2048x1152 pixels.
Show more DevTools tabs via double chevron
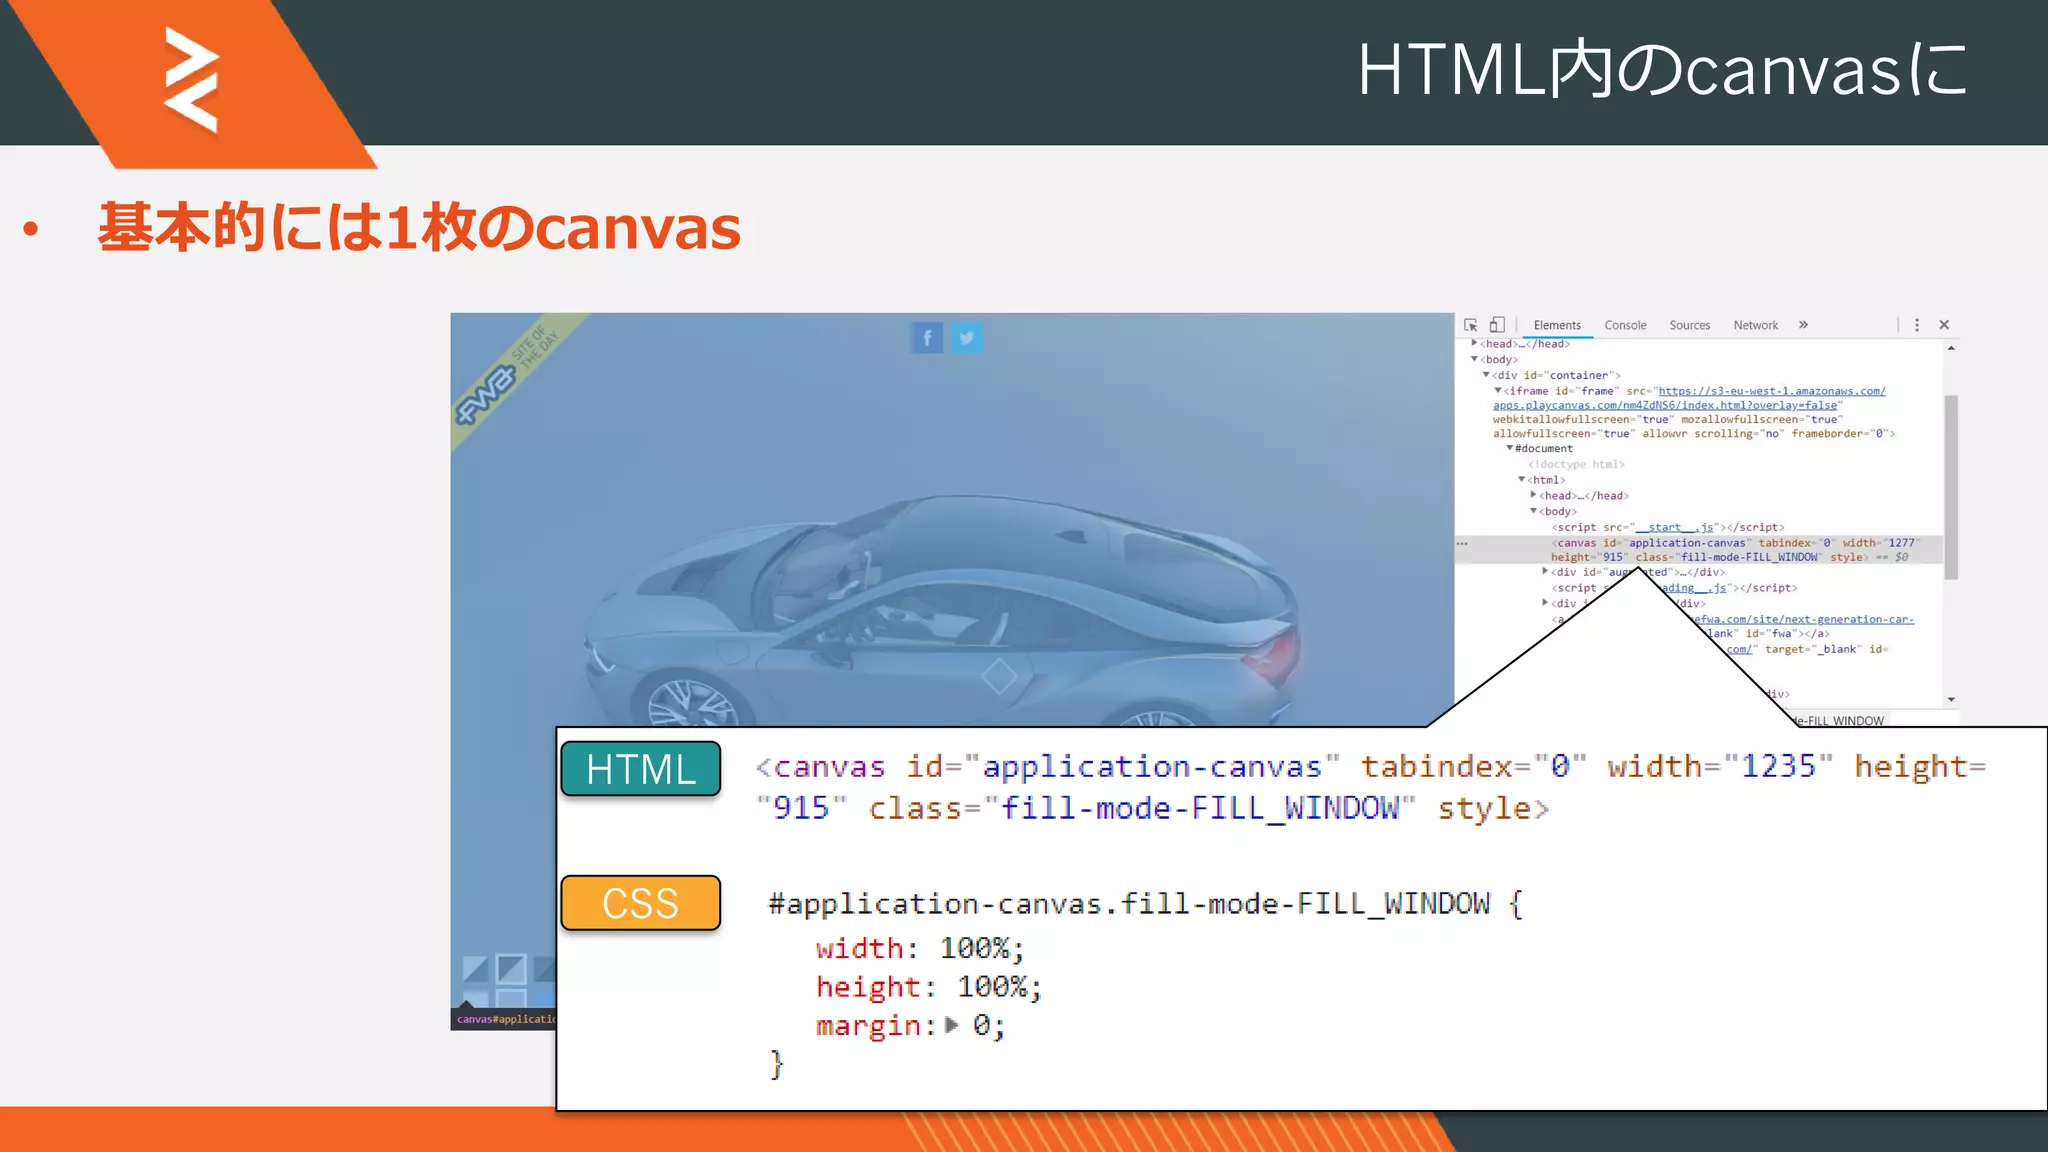point(1803,325)
